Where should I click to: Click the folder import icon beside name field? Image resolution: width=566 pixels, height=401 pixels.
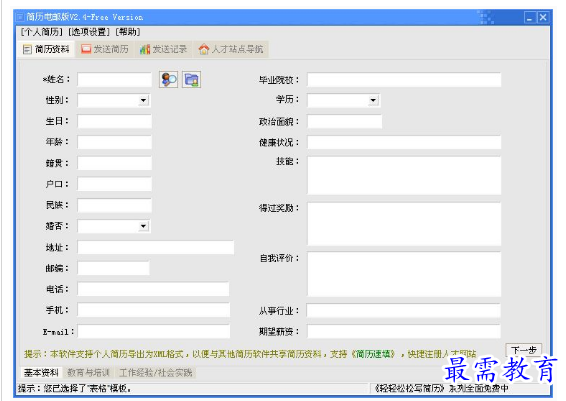tap(191, 79)
